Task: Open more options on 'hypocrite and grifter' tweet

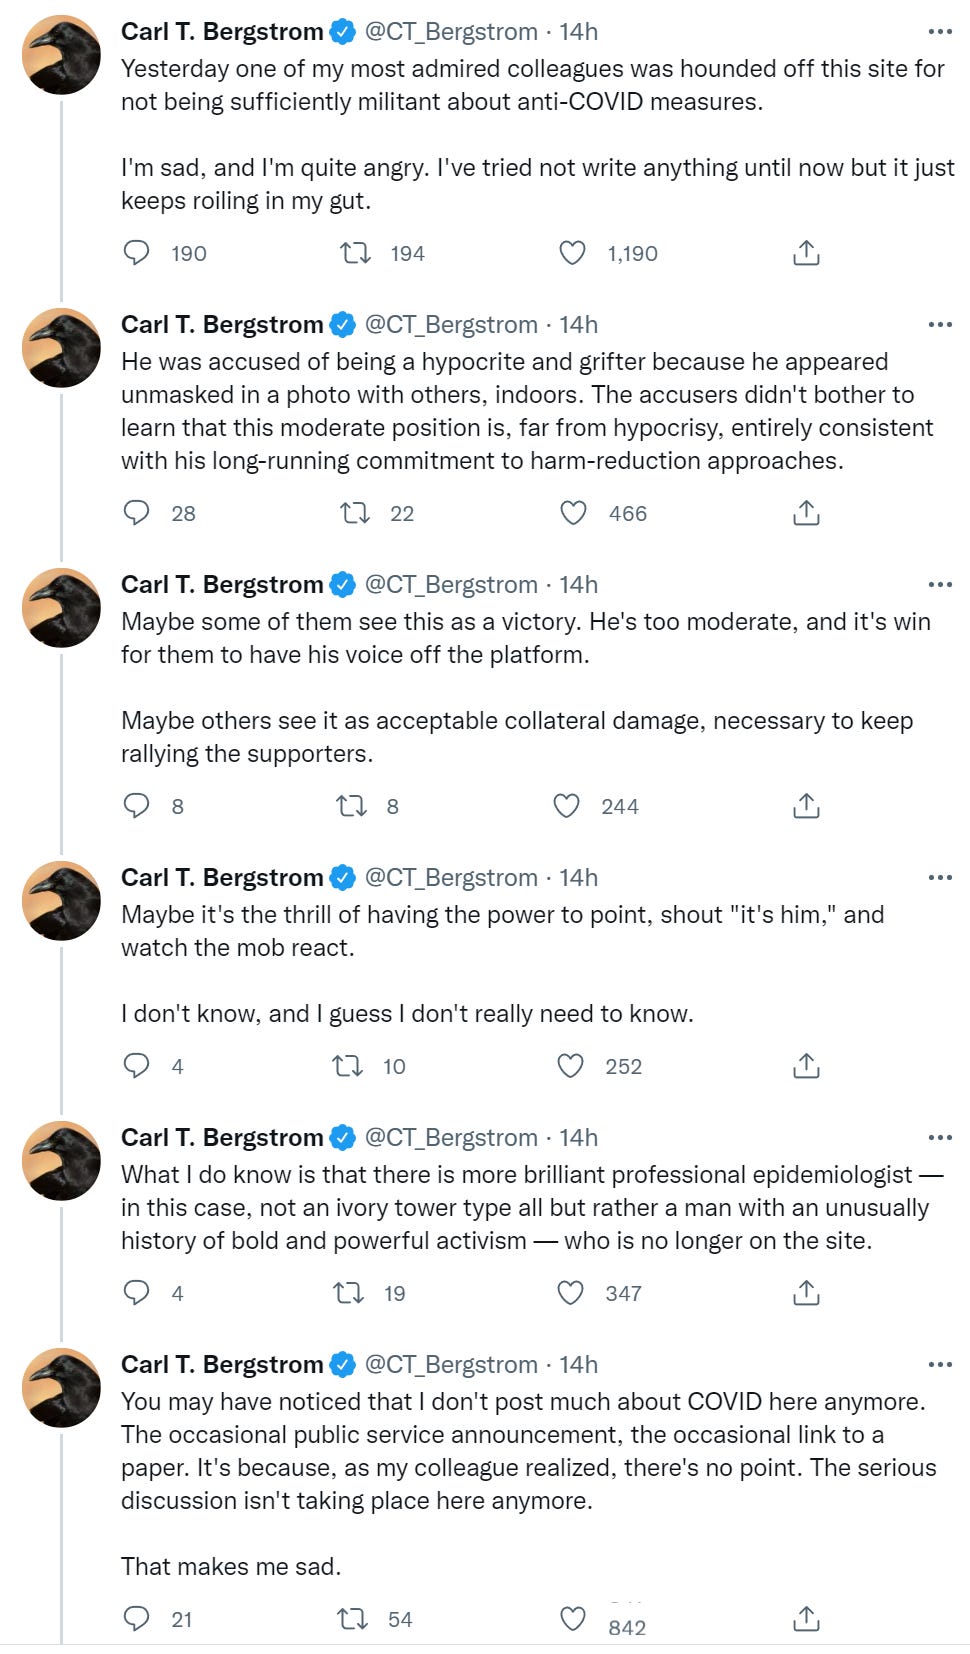Action: click(940, 325)
